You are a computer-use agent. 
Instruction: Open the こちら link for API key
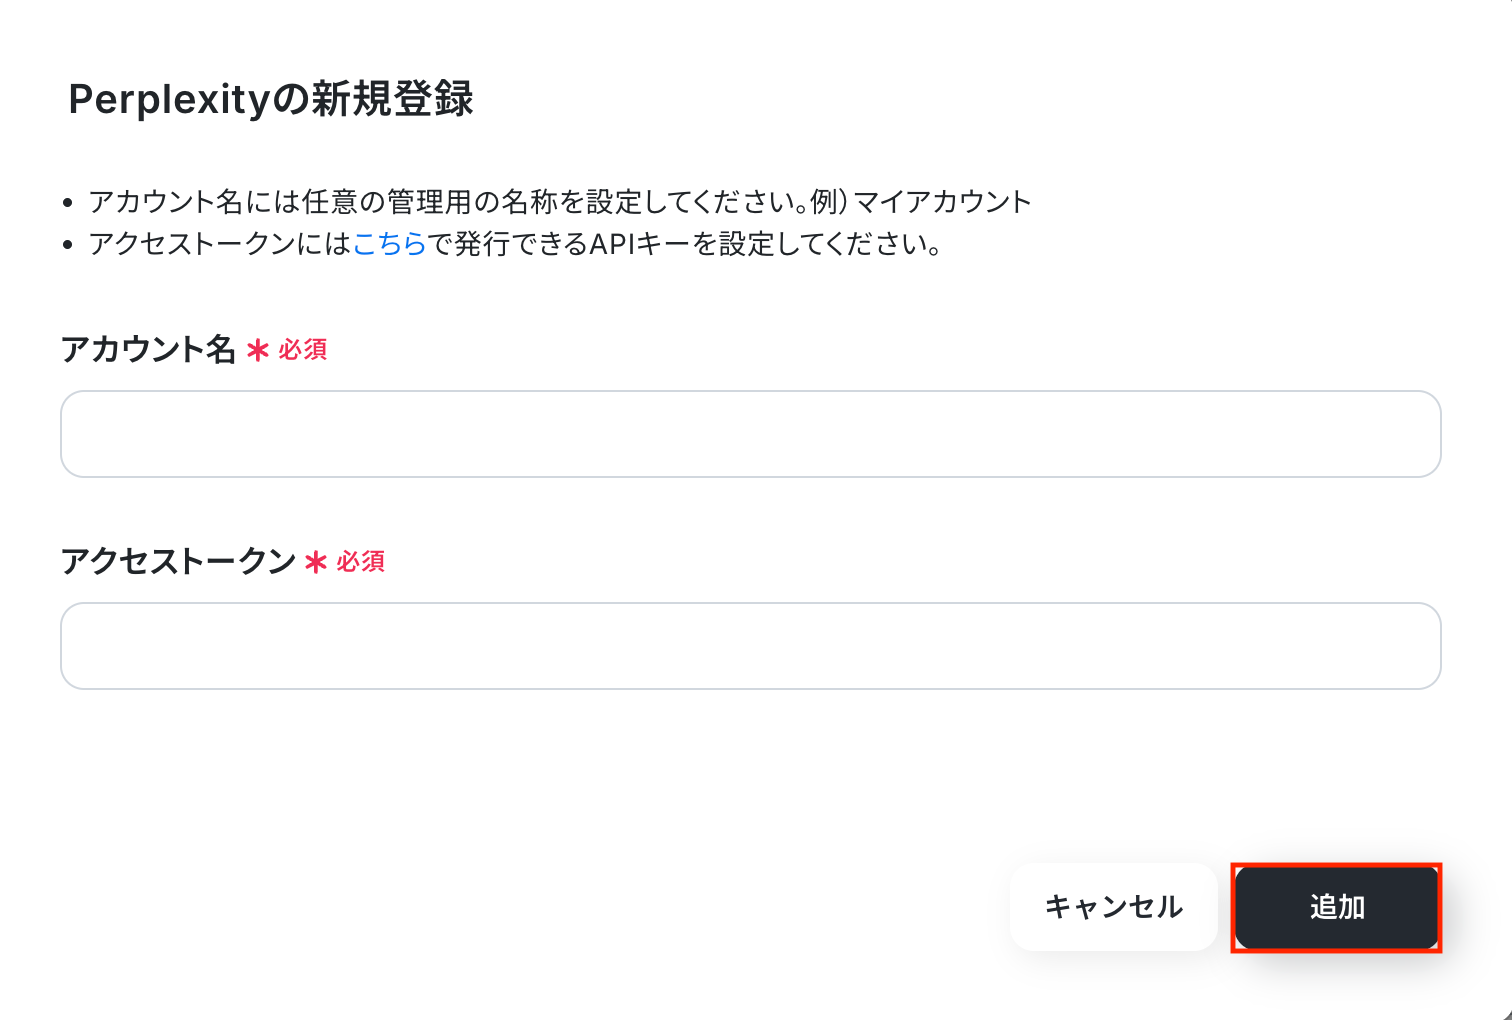click(390, 244)
